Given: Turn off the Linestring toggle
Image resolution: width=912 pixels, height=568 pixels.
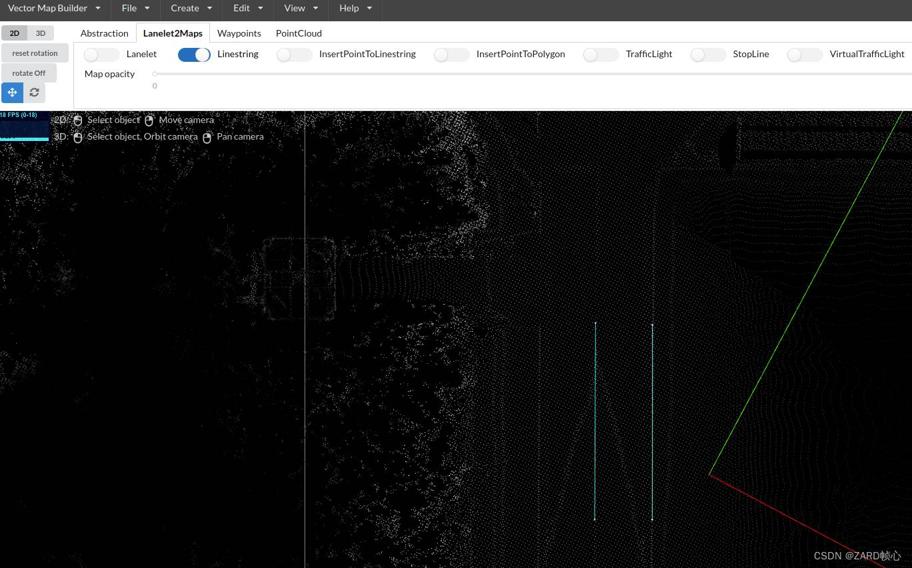Looking at the screenshot, I should pyautogui.click(x=194, y=54).
